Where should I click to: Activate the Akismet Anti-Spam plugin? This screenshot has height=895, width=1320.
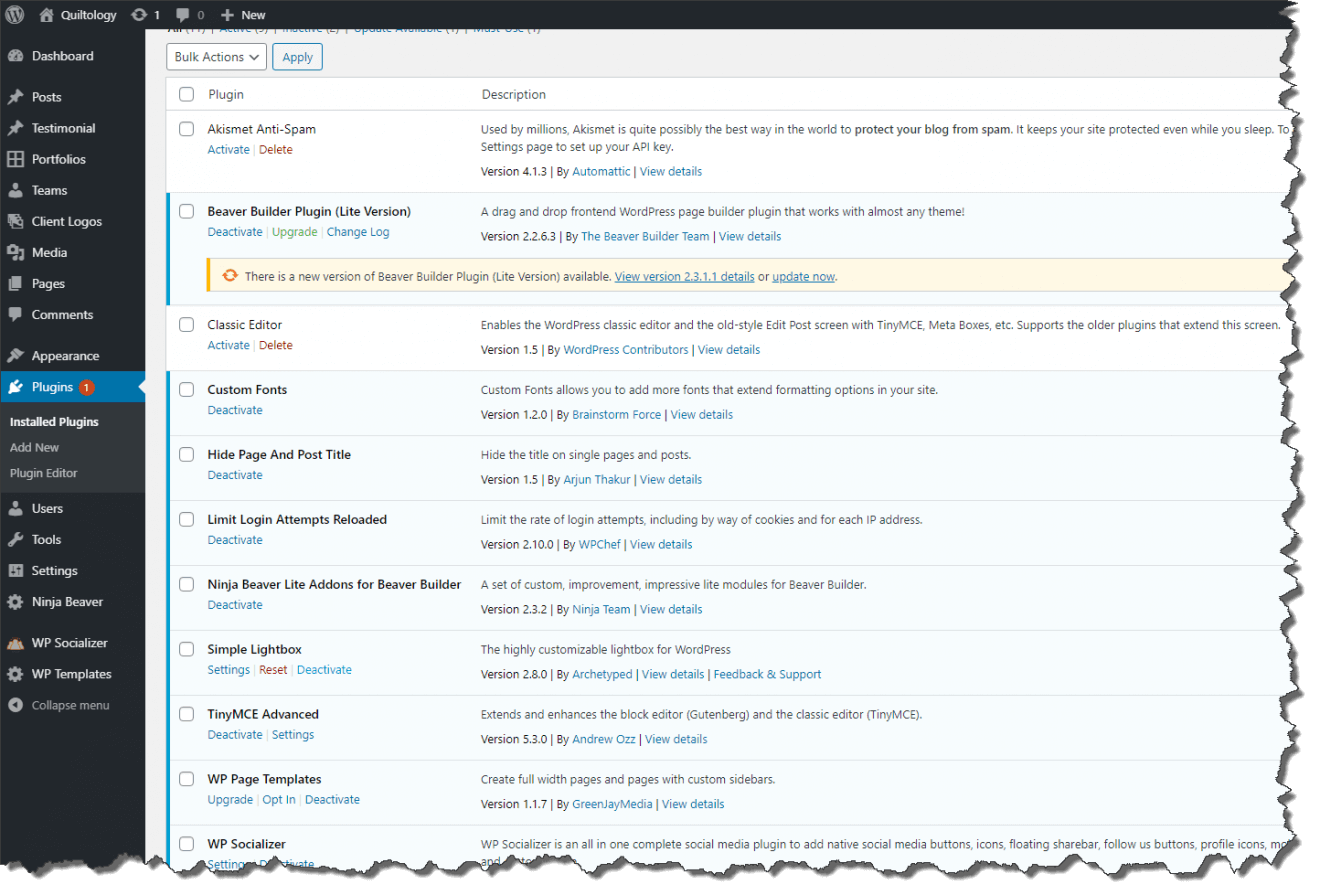228,149
